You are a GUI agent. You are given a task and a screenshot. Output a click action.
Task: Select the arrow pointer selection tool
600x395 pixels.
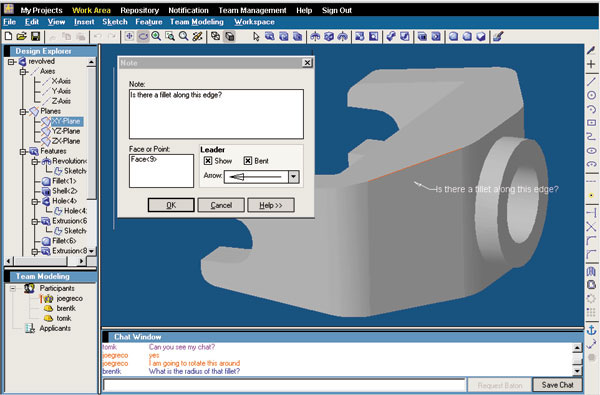point(256,36)
